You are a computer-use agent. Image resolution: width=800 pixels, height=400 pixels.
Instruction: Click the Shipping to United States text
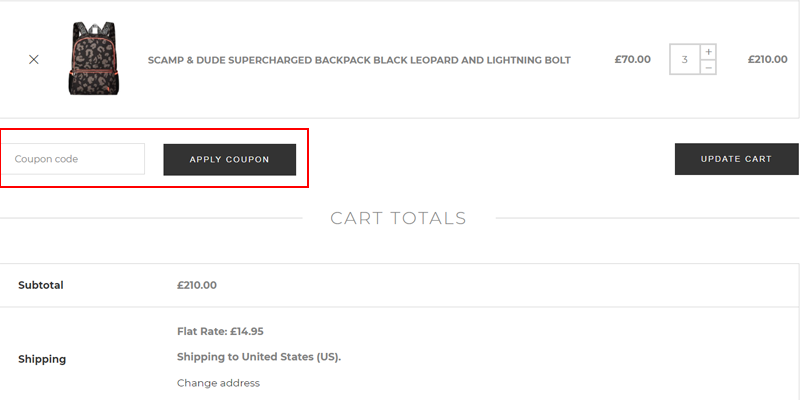coord(259,357)
